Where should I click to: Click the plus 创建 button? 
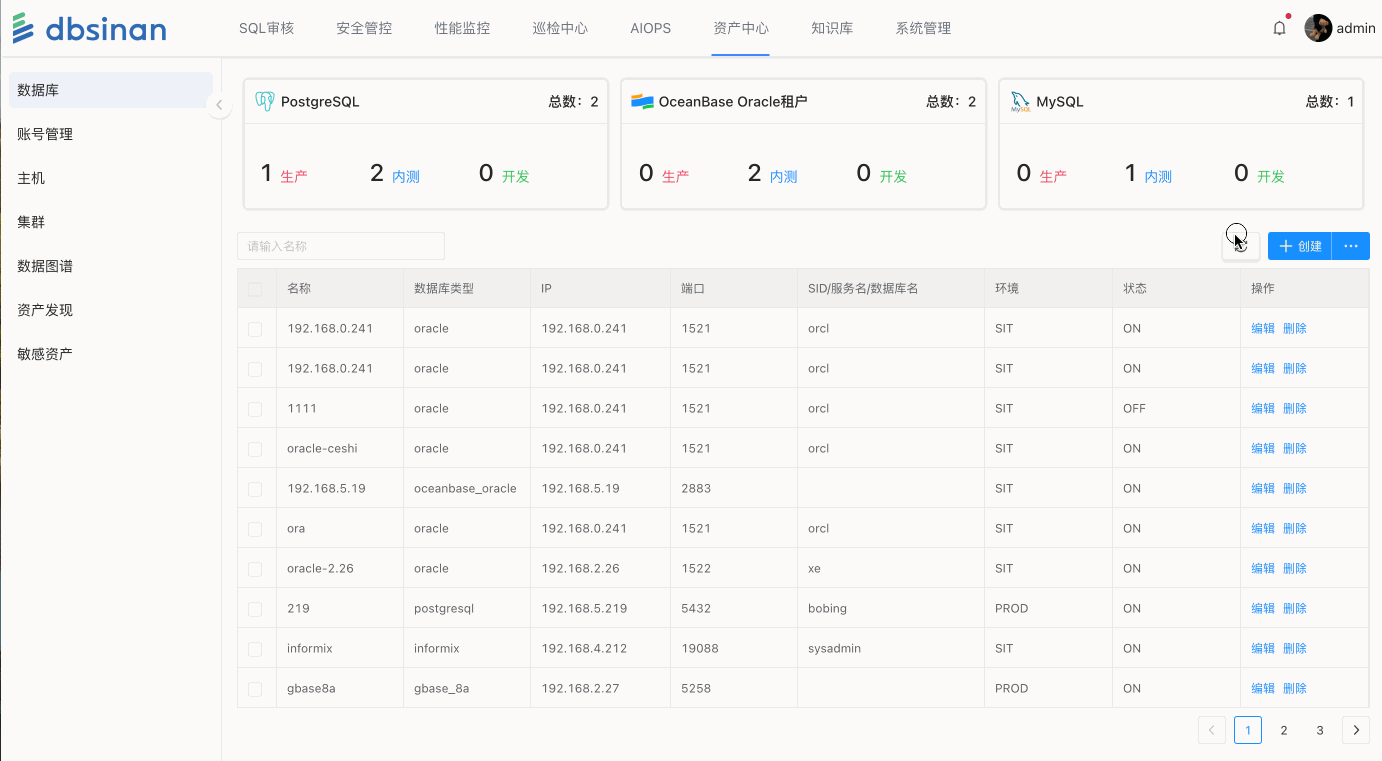(1300, 246)
